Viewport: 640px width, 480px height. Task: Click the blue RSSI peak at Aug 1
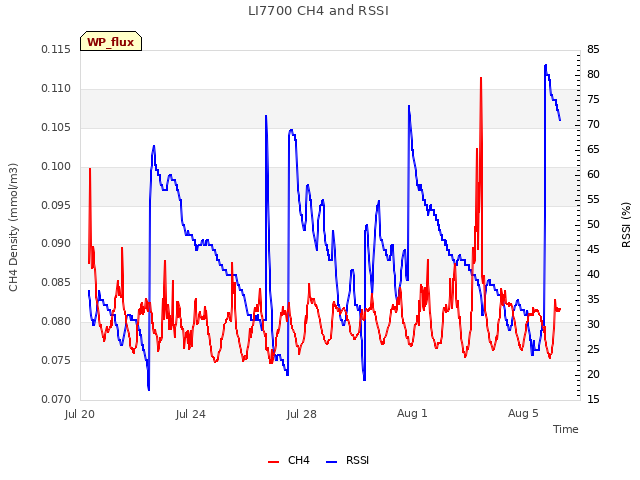[409, 106]
